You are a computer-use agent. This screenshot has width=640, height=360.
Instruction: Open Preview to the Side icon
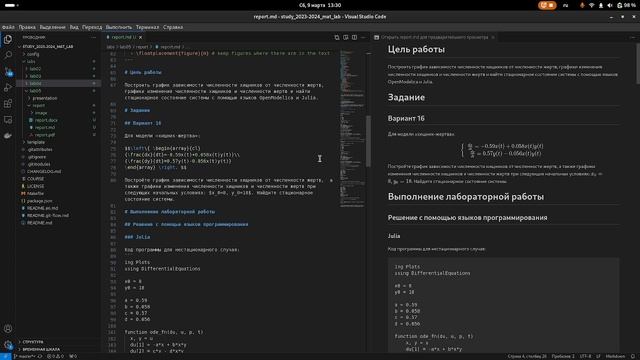[x=346, y=37]
